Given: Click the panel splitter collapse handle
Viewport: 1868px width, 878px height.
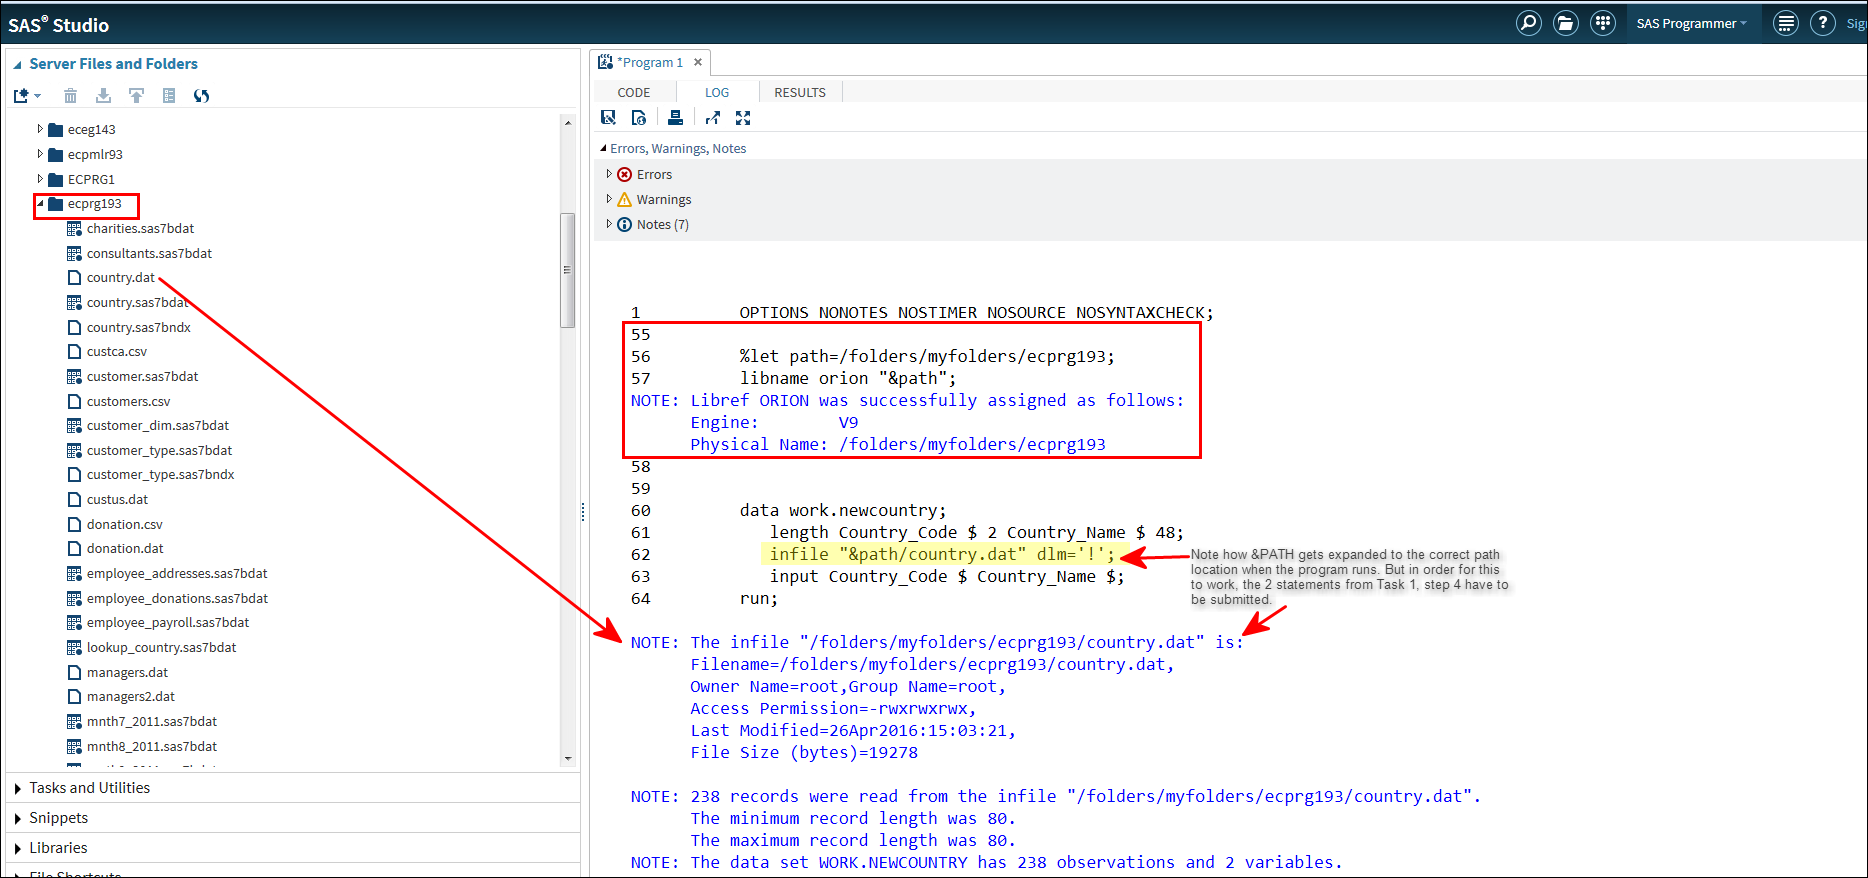Looking at the screenshot, I should pos(583,512).
